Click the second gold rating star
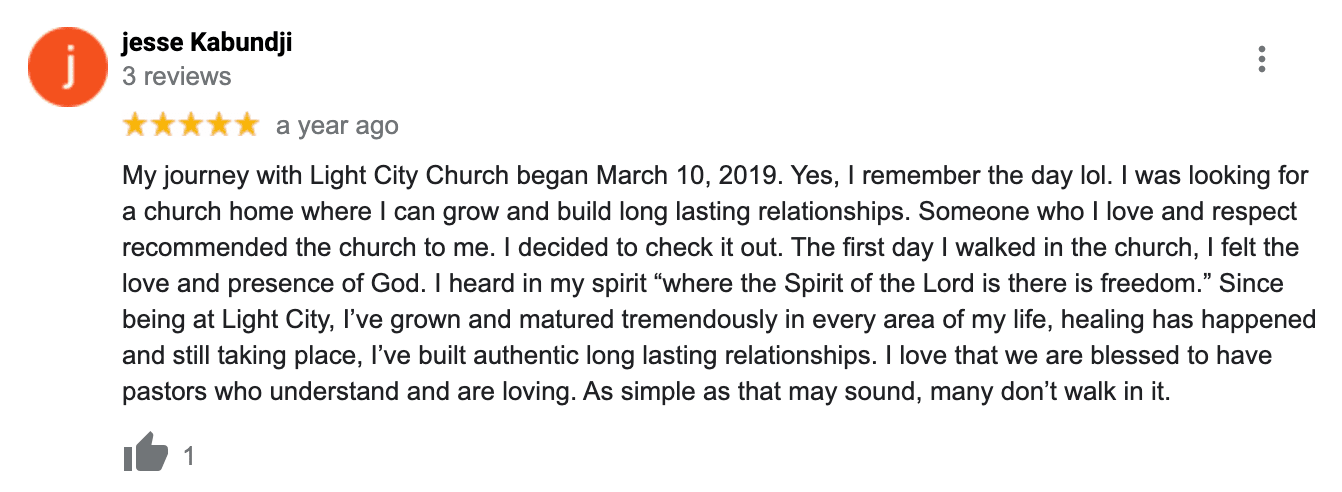Viewport: 1342px width, 492px height. [x=162, y=125]
